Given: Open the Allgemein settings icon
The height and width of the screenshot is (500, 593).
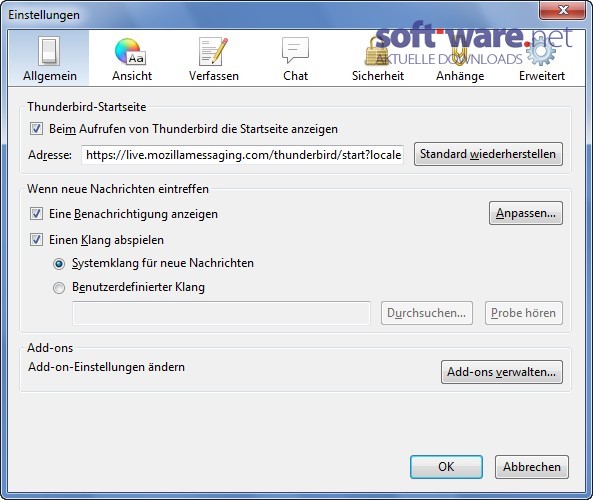Looking at the screenshot, I should (x=49, y=51).
